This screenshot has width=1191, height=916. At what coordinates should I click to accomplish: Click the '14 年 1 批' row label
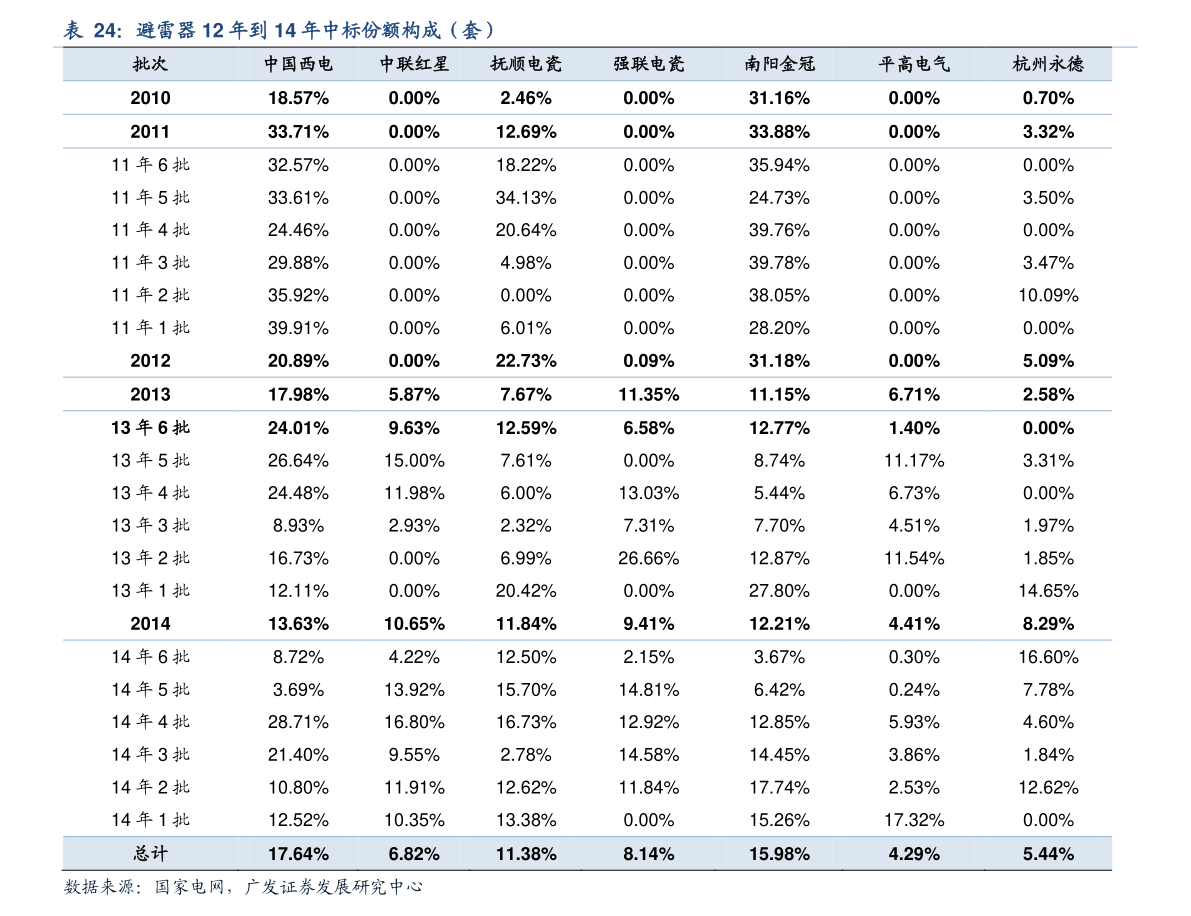[x=150, y=820]
